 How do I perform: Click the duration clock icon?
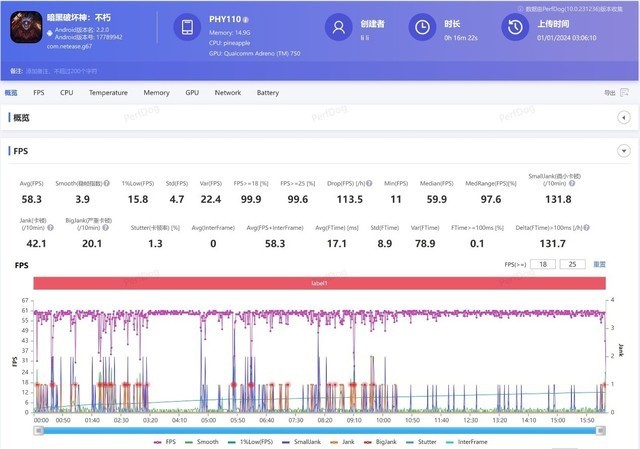[424, 28]
